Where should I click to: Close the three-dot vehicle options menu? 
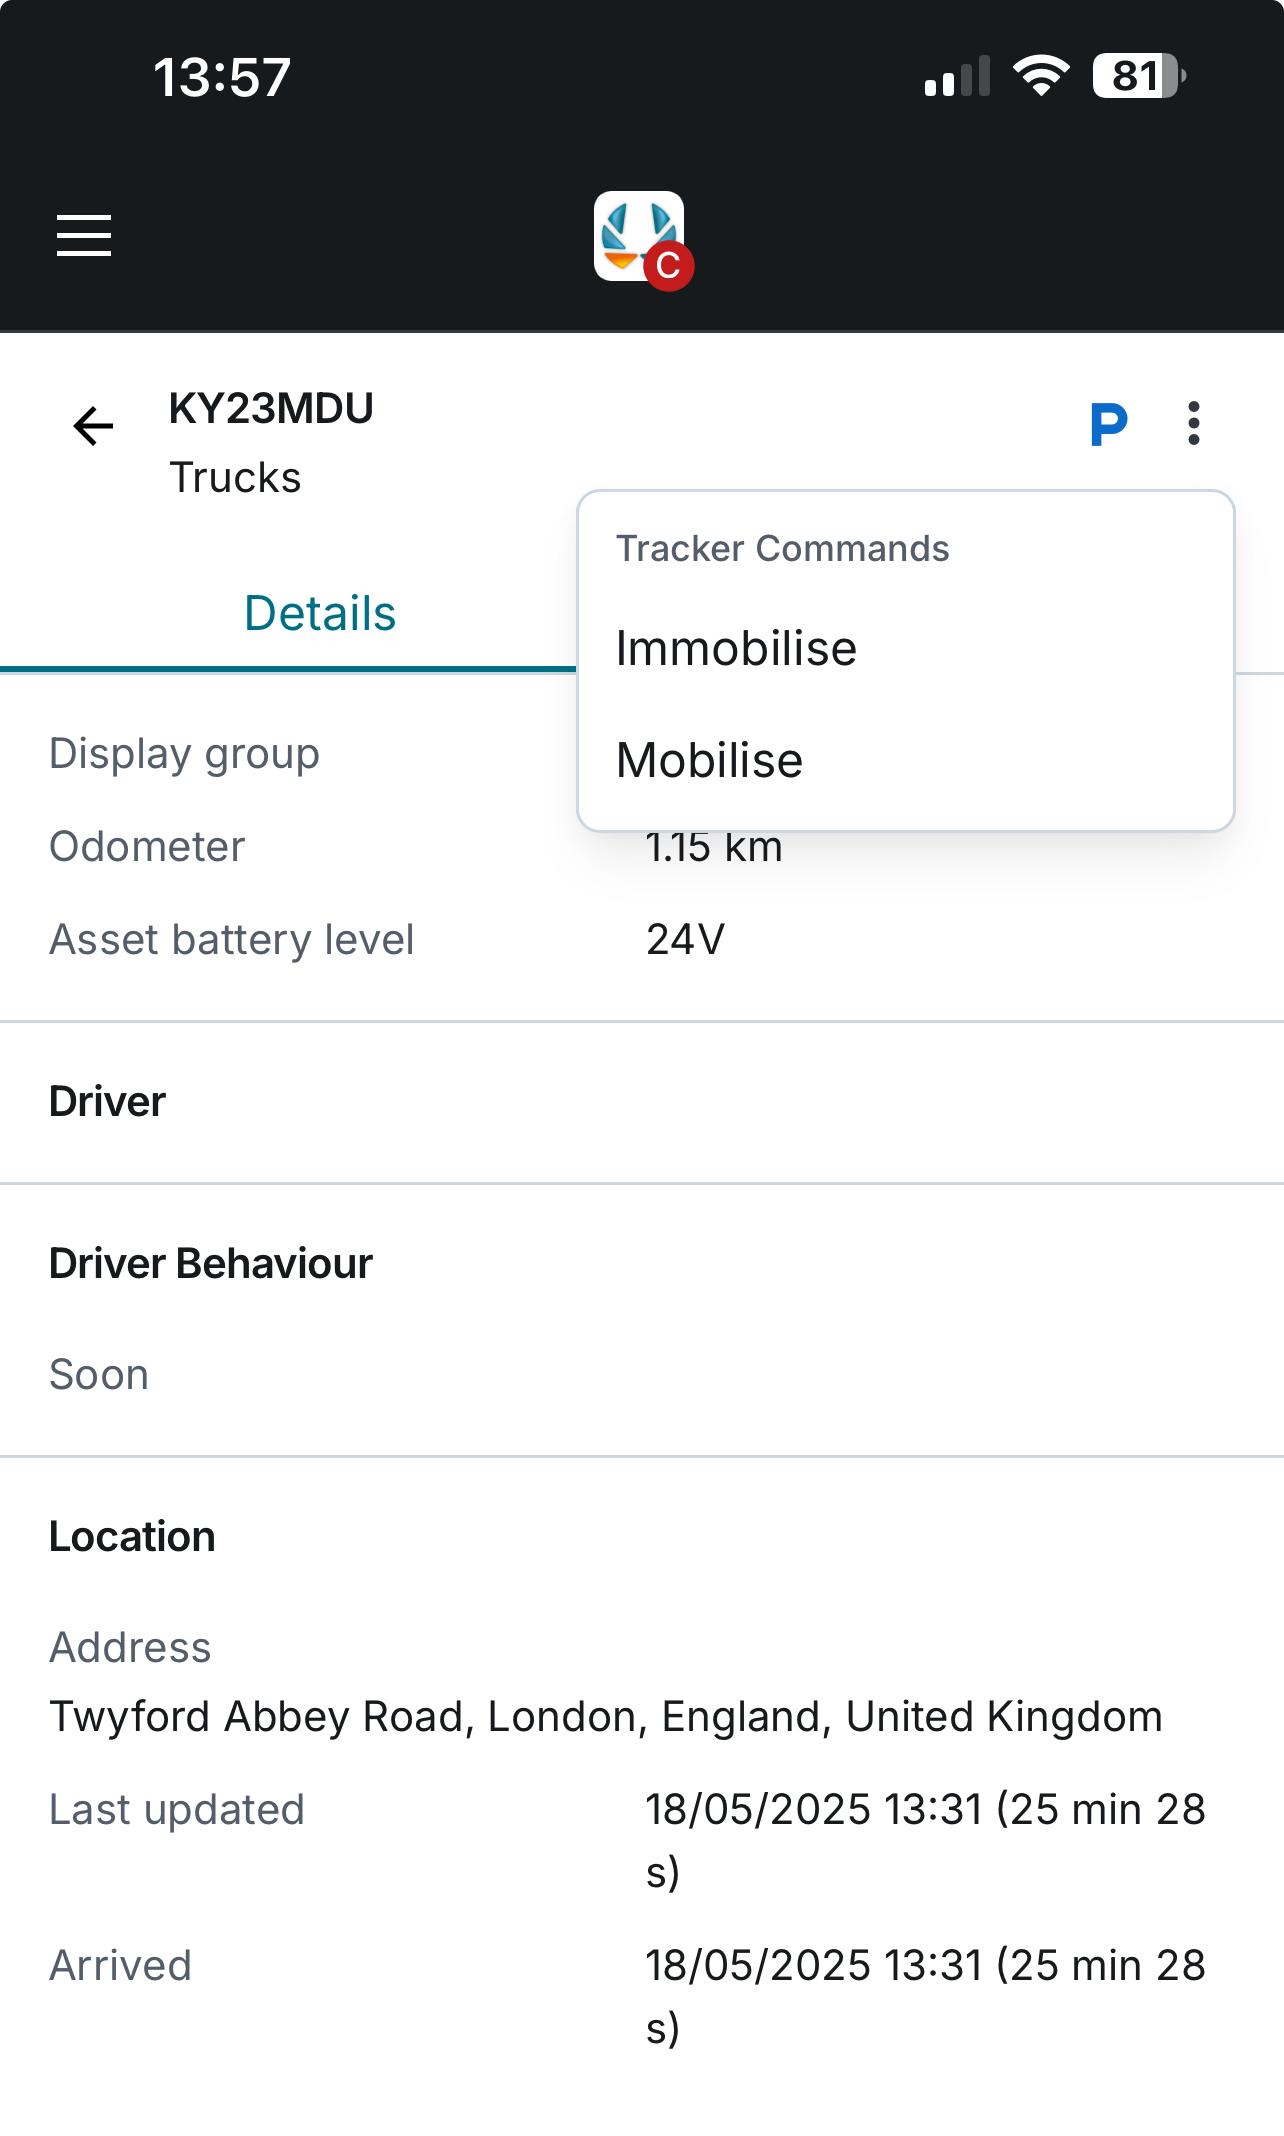point(1193,424)
